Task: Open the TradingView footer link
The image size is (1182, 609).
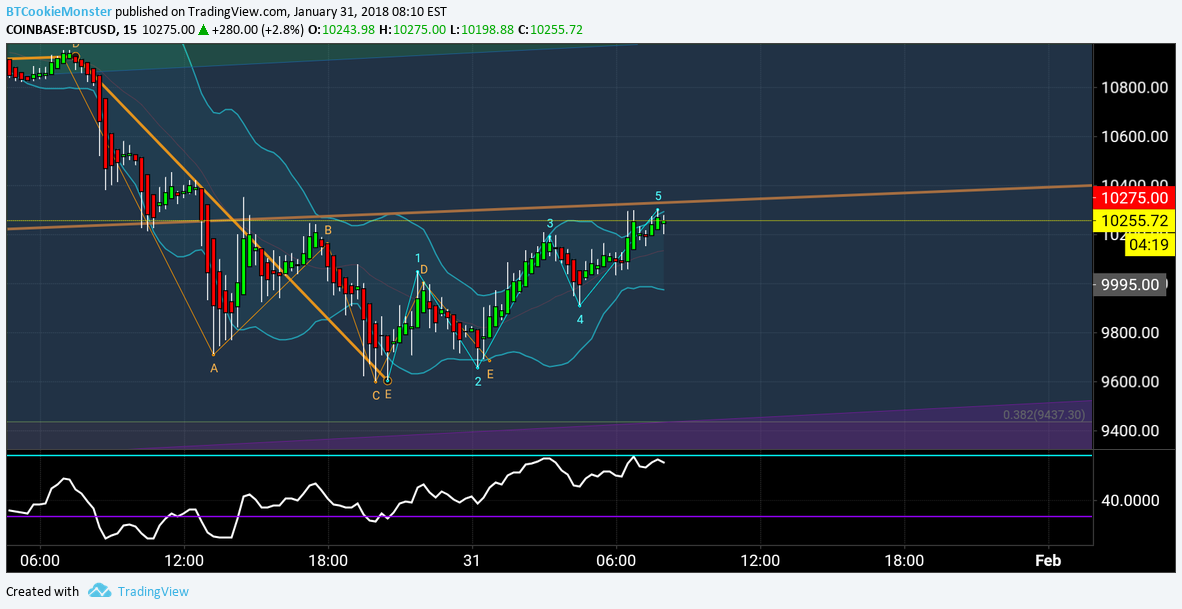Action: pos(151,592)
